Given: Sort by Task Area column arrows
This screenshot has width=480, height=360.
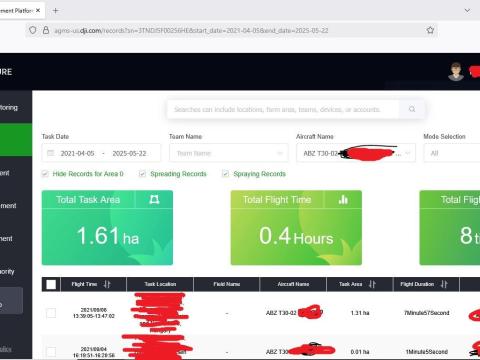Looking at the screenshot, I should [372, 284].
